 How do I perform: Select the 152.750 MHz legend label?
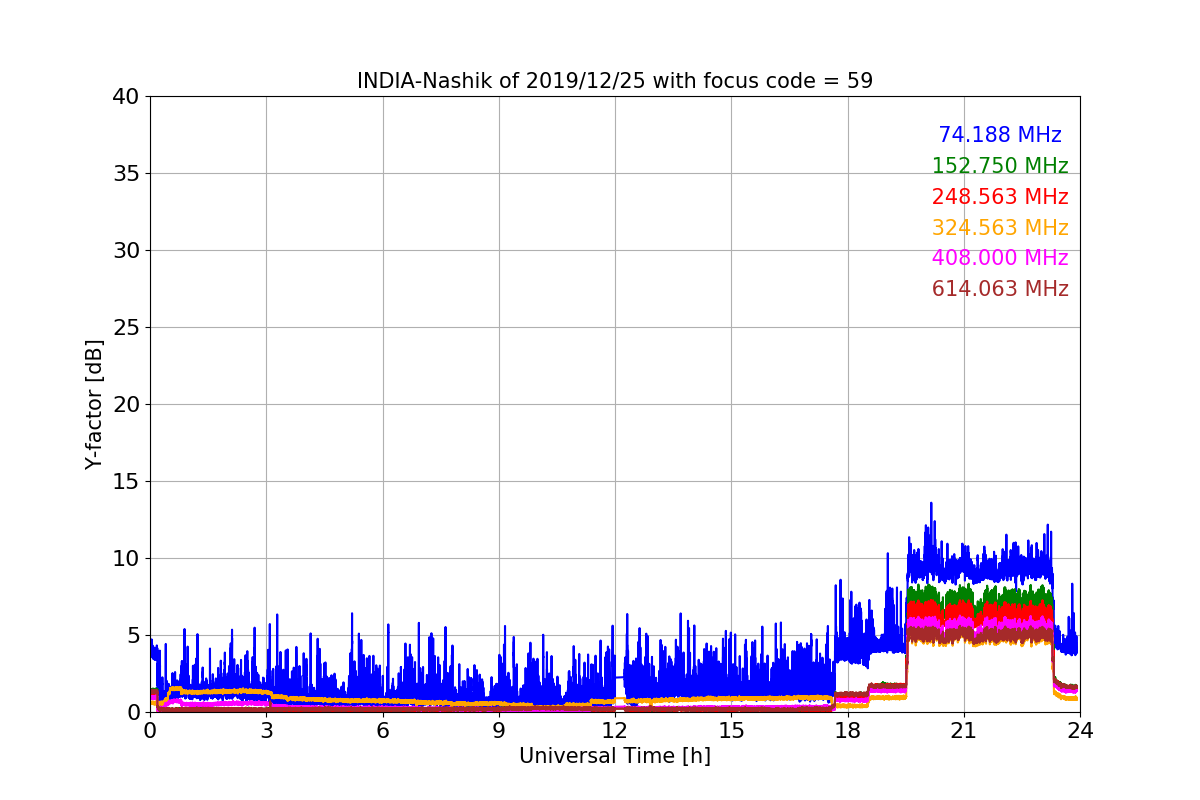pyautogui.click(x=1000, y=166)
